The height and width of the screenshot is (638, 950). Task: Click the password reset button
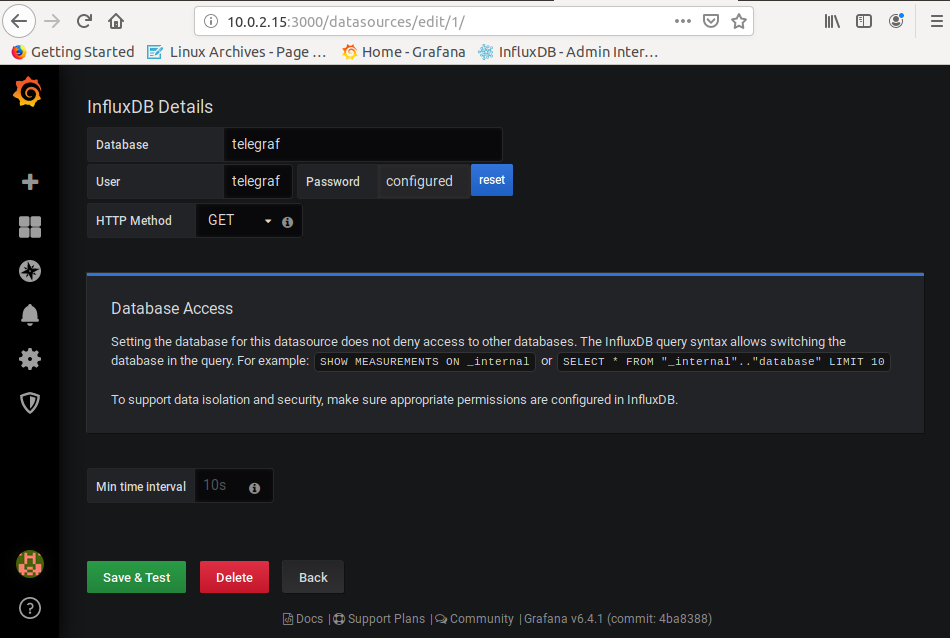pyautogui.click(x=491, y=180)
